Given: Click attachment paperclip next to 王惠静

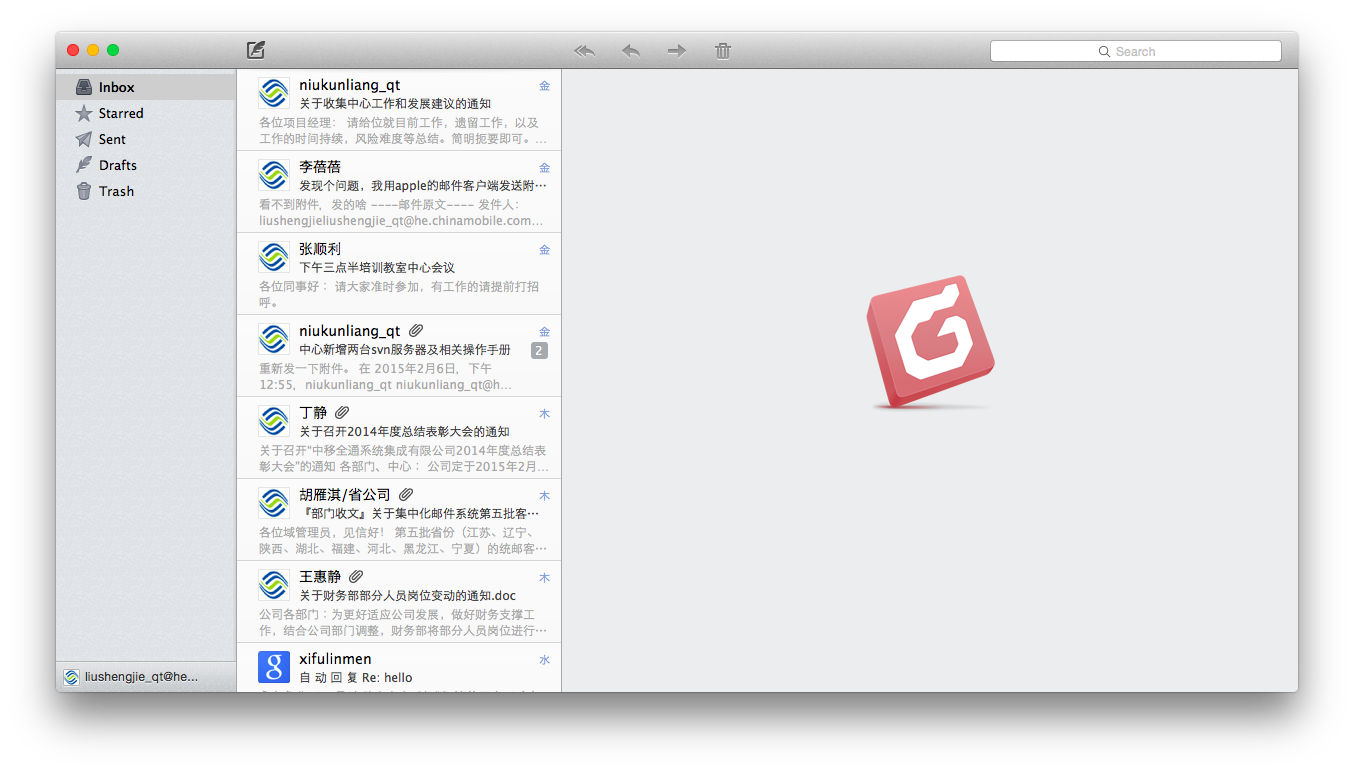Looking at the screenshot, I should click(356, 577).
